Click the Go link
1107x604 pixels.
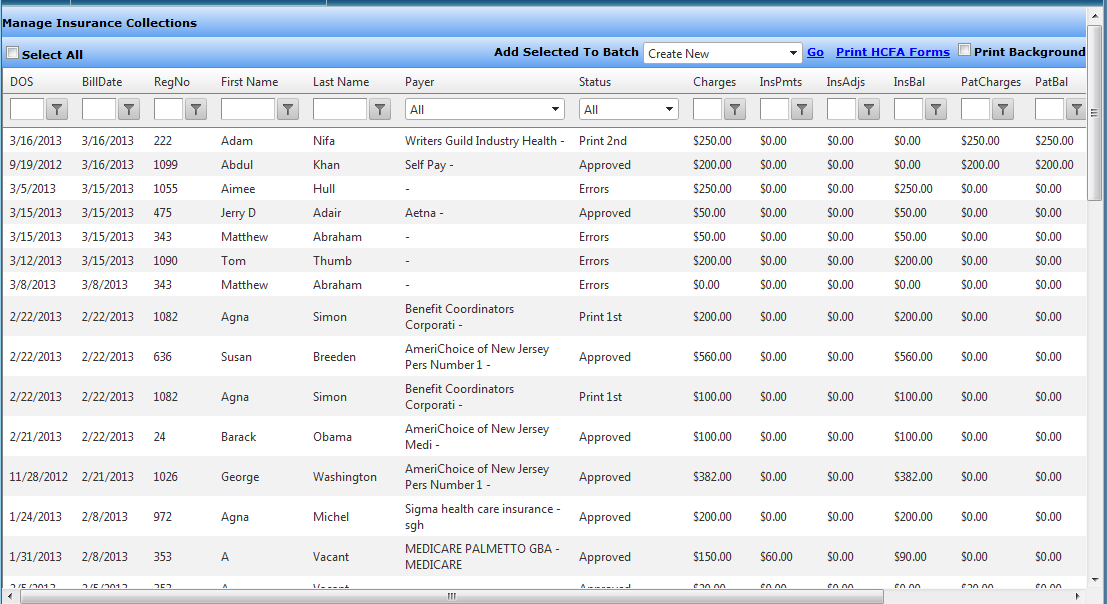[x=815, y=52]
